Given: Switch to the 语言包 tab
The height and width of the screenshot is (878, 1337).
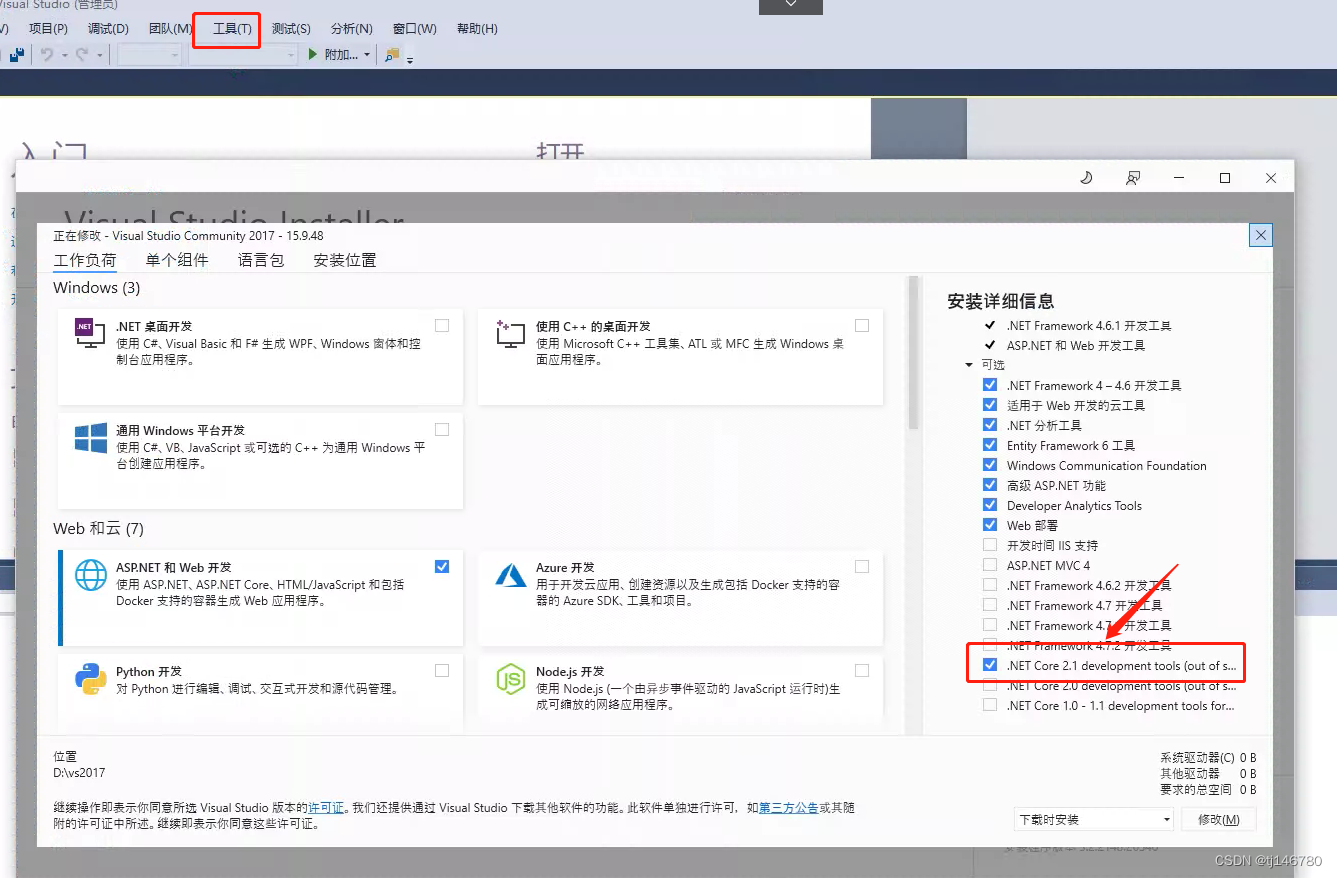Looking at the screenshot, I should point(261,260).
